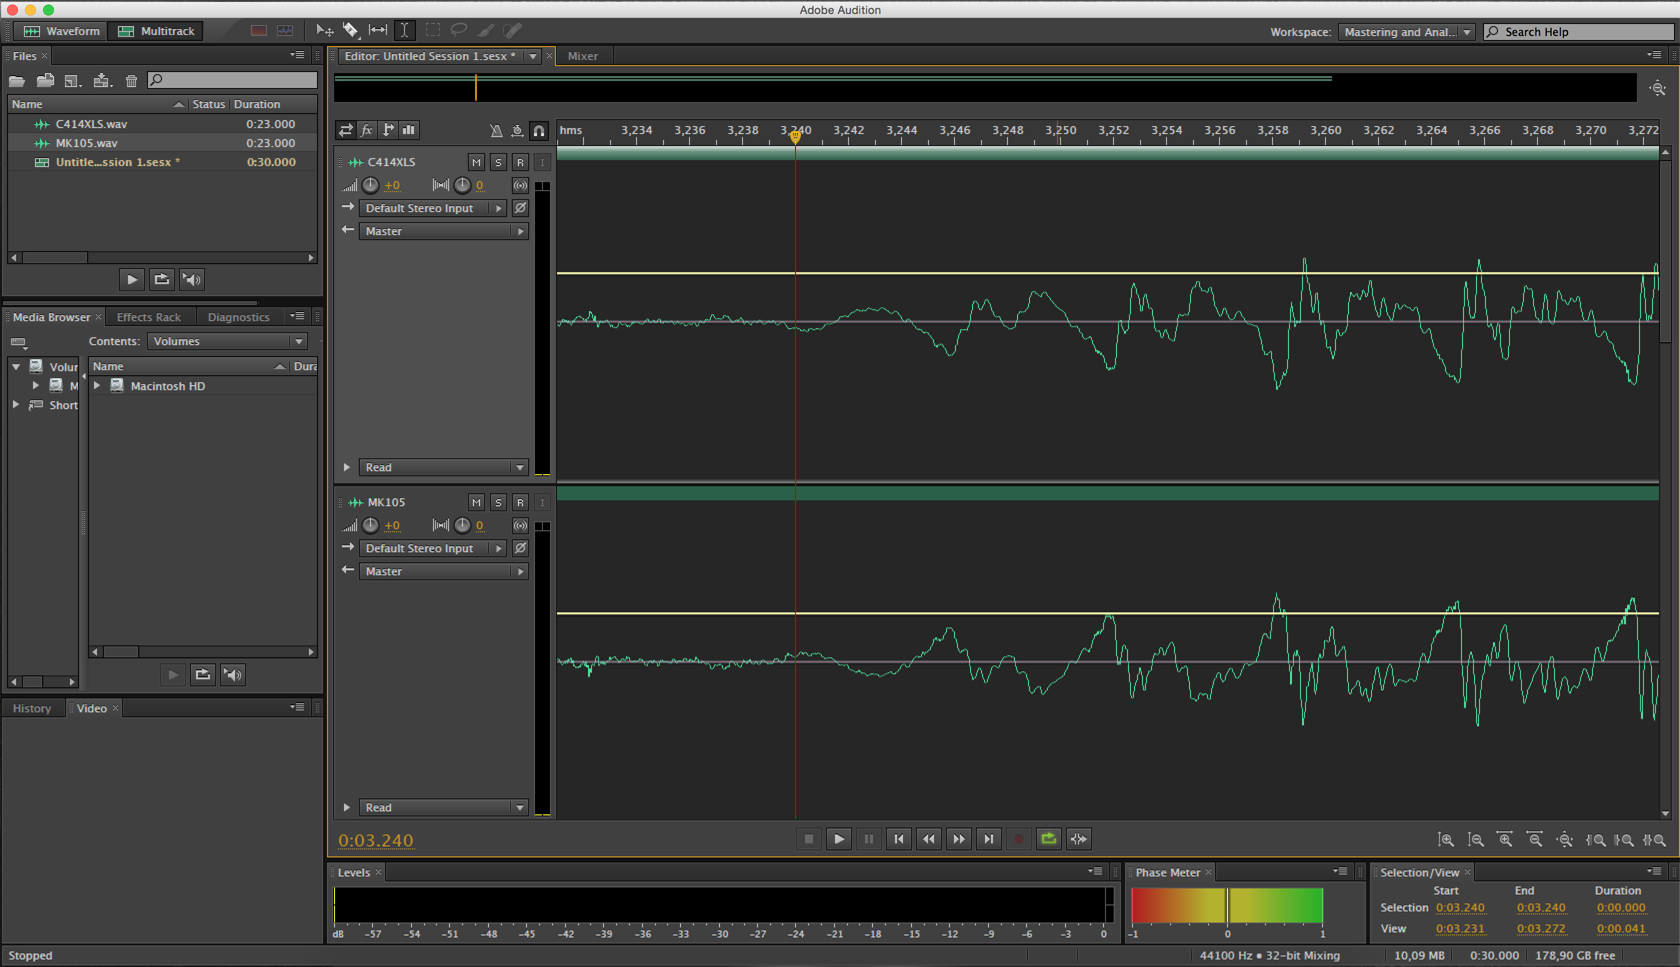Switch to Waveform view
The height and width of the screenshot is (967, 1680).
click(62, 31)
